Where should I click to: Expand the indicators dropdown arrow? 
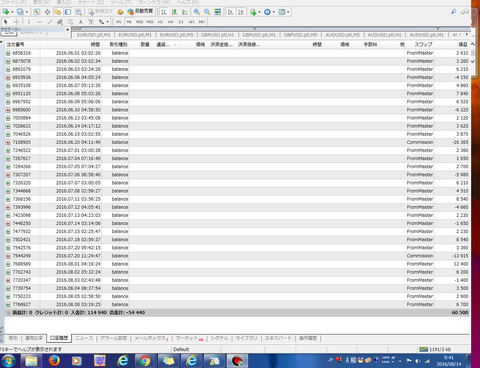click(259, 12)
